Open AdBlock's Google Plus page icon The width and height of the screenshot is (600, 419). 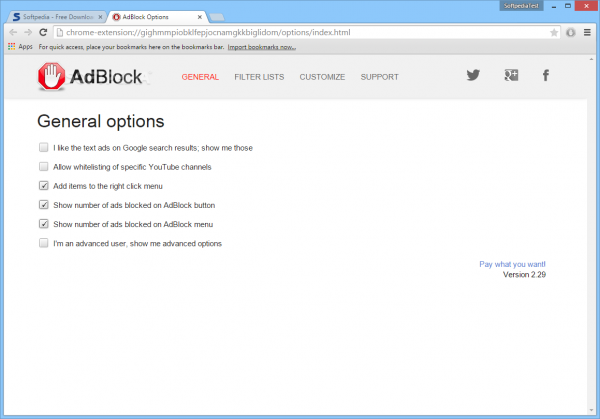click(511, 75)
